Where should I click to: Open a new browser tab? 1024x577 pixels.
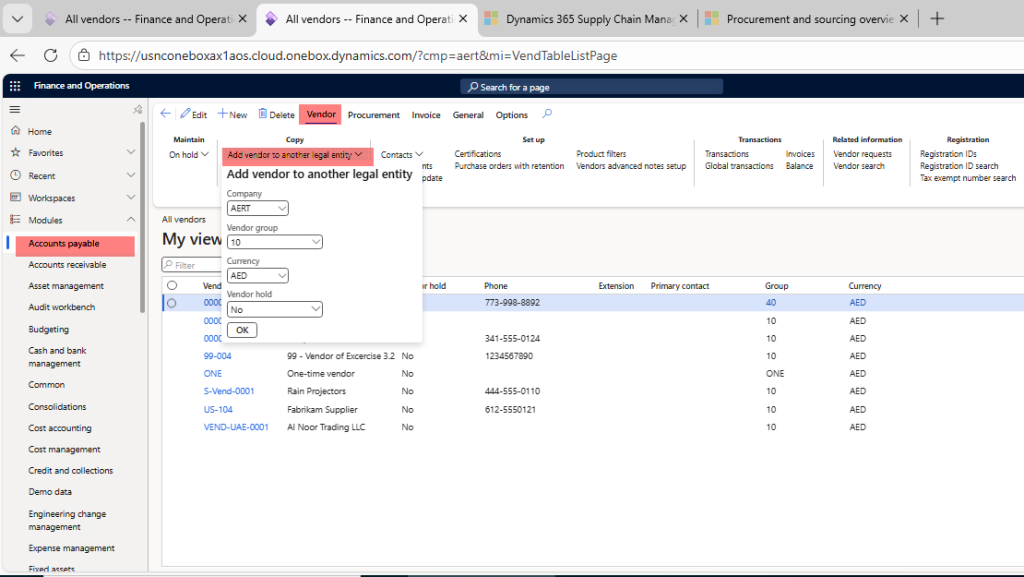936,19
